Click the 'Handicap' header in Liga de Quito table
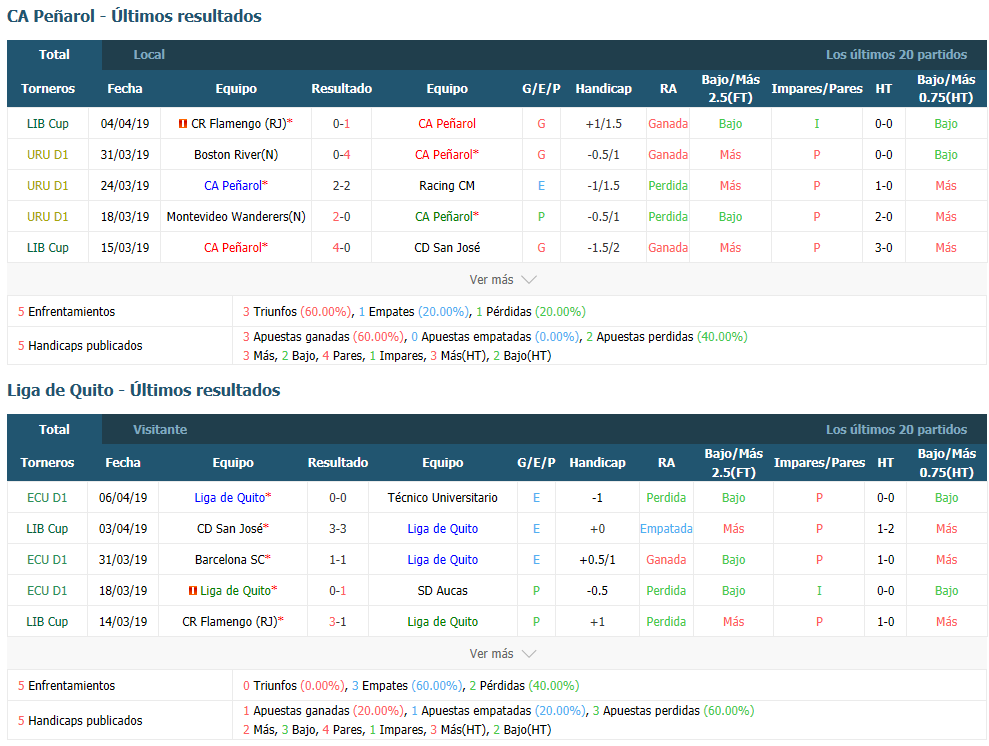This screenshot has width=989, height=746. [x=597, y=462]
